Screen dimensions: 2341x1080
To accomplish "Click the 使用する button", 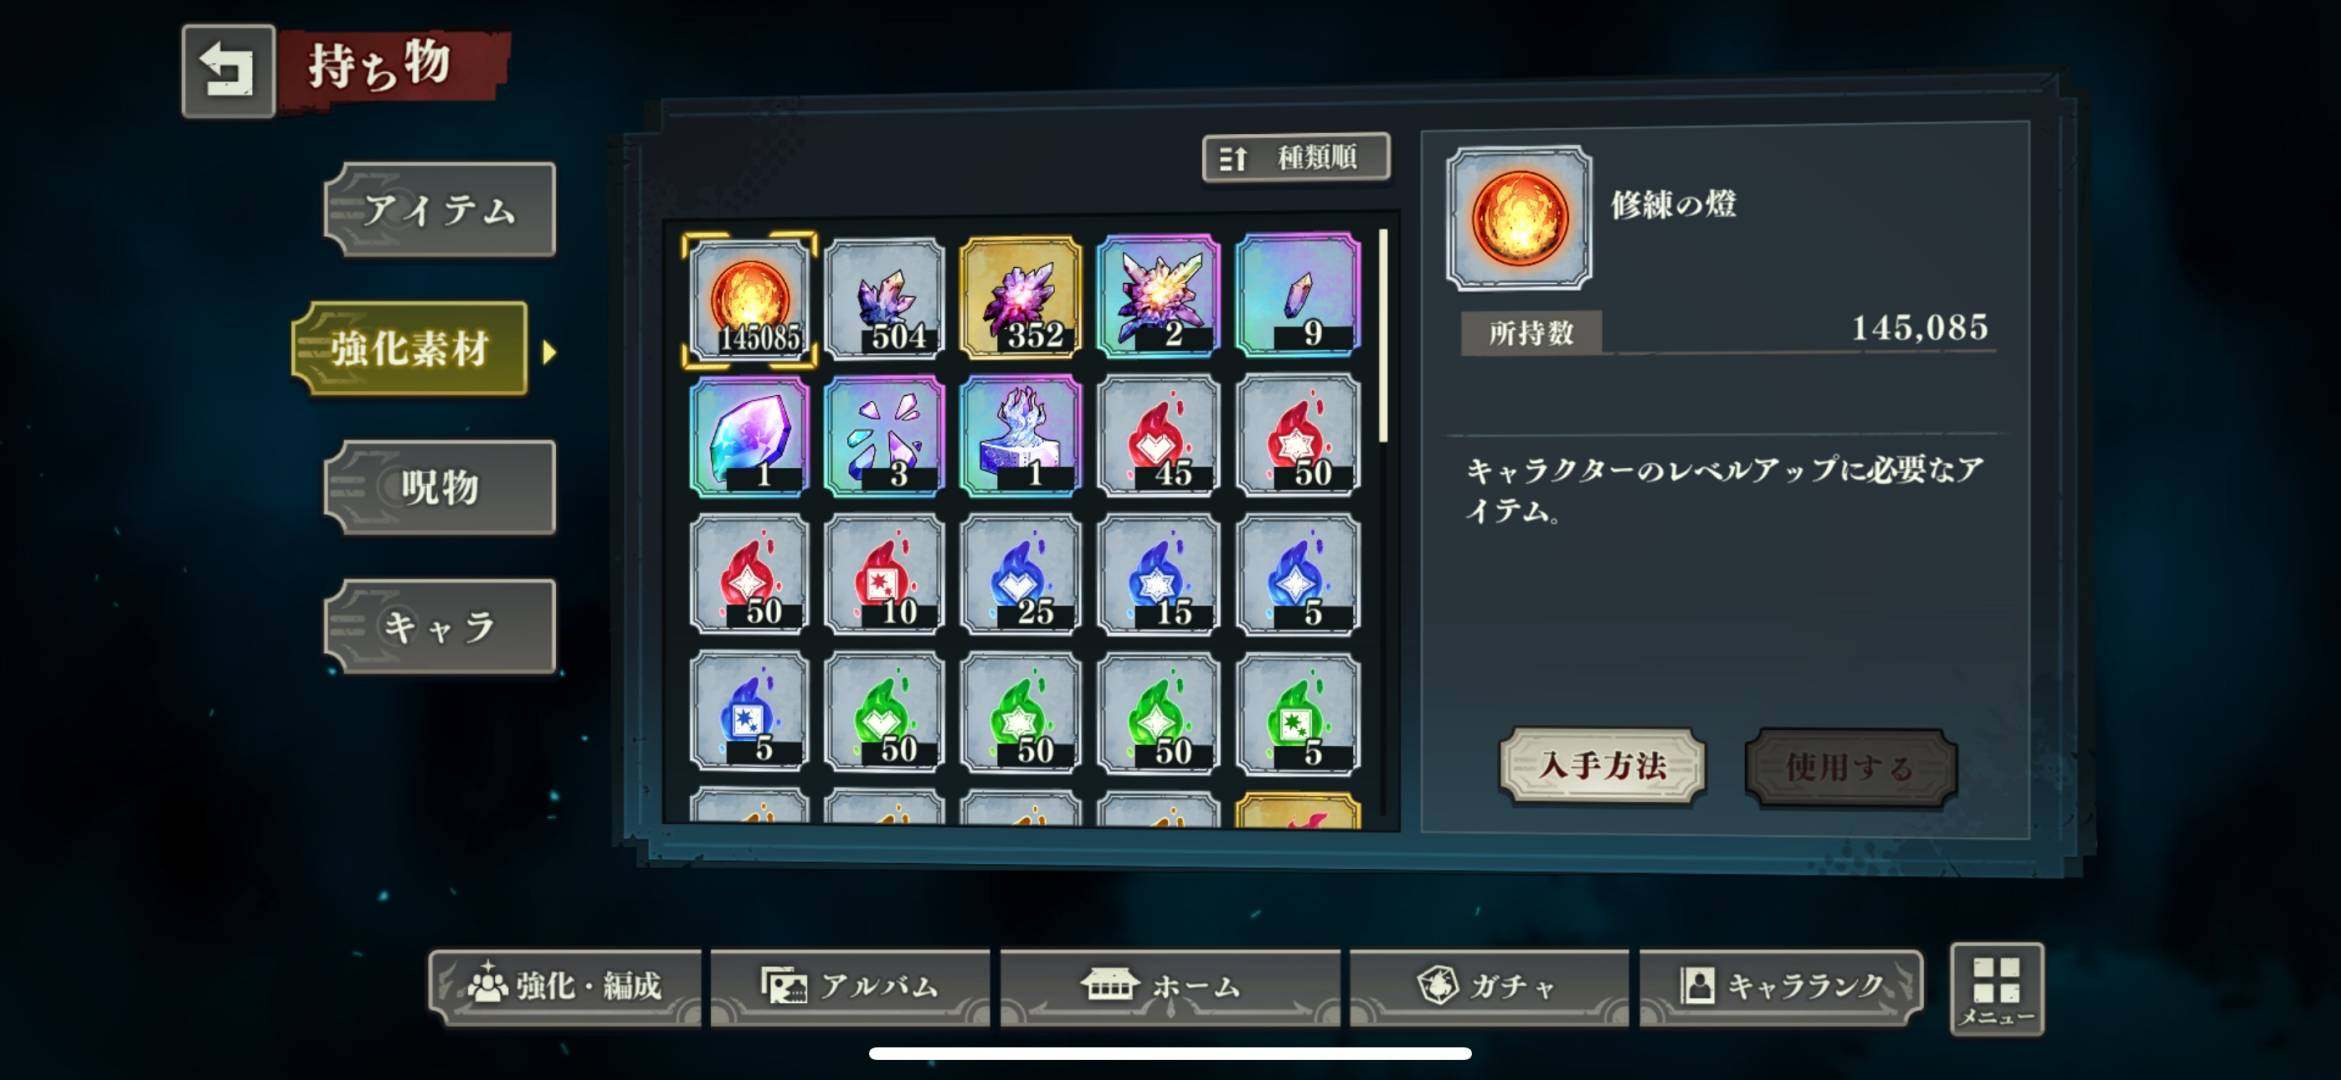I will [x=1851, y=767].
